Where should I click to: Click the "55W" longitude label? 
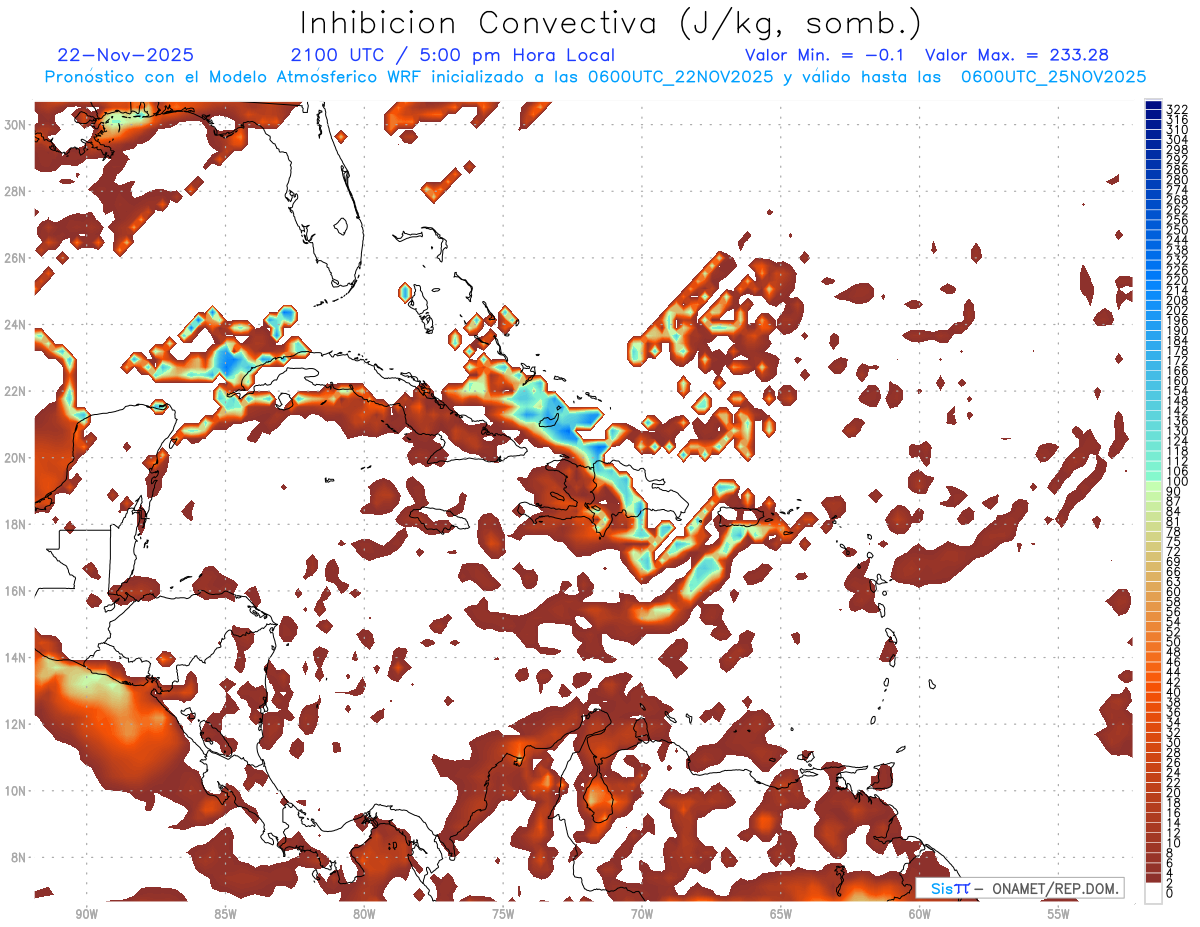pos(1059,914)
